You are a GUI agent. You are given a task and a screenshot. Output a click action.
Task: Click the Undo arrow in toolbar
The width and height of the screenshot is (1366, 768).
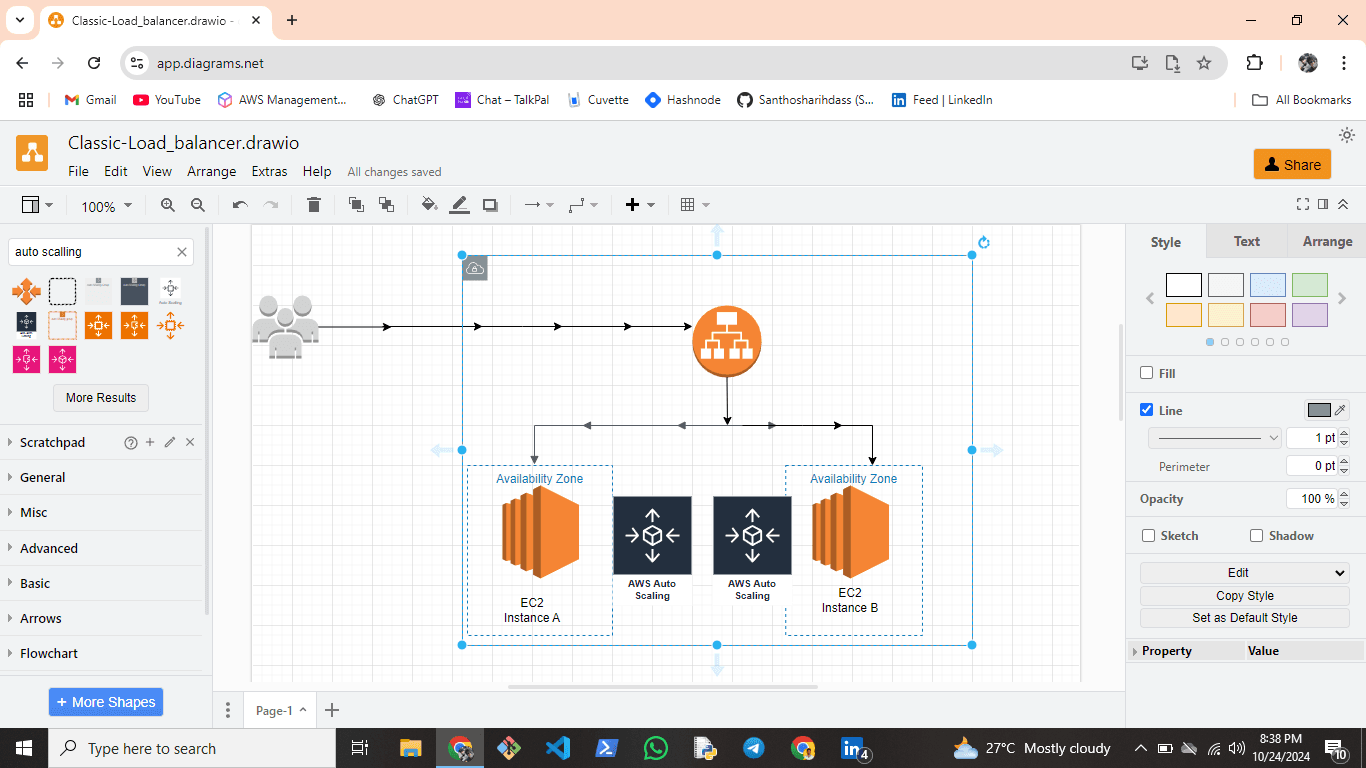pyautogui.click(x=240, y=205)
